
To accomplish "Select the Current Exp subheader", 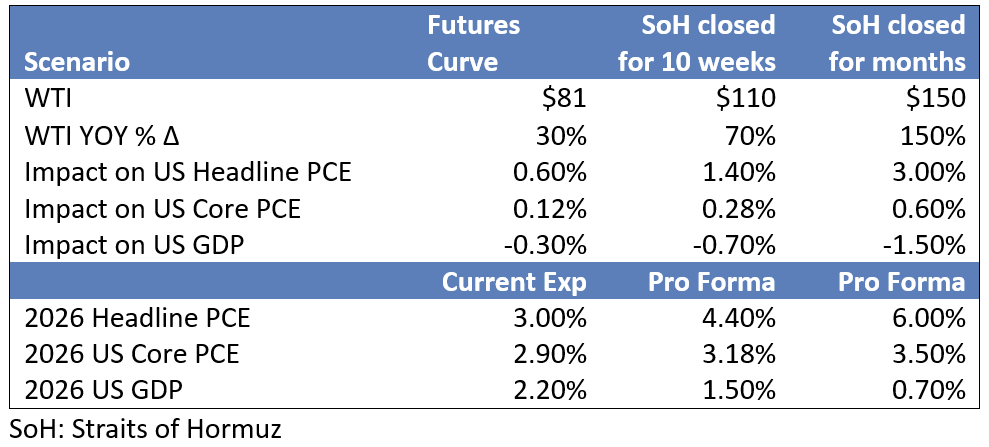I will (x=514, y=282).
